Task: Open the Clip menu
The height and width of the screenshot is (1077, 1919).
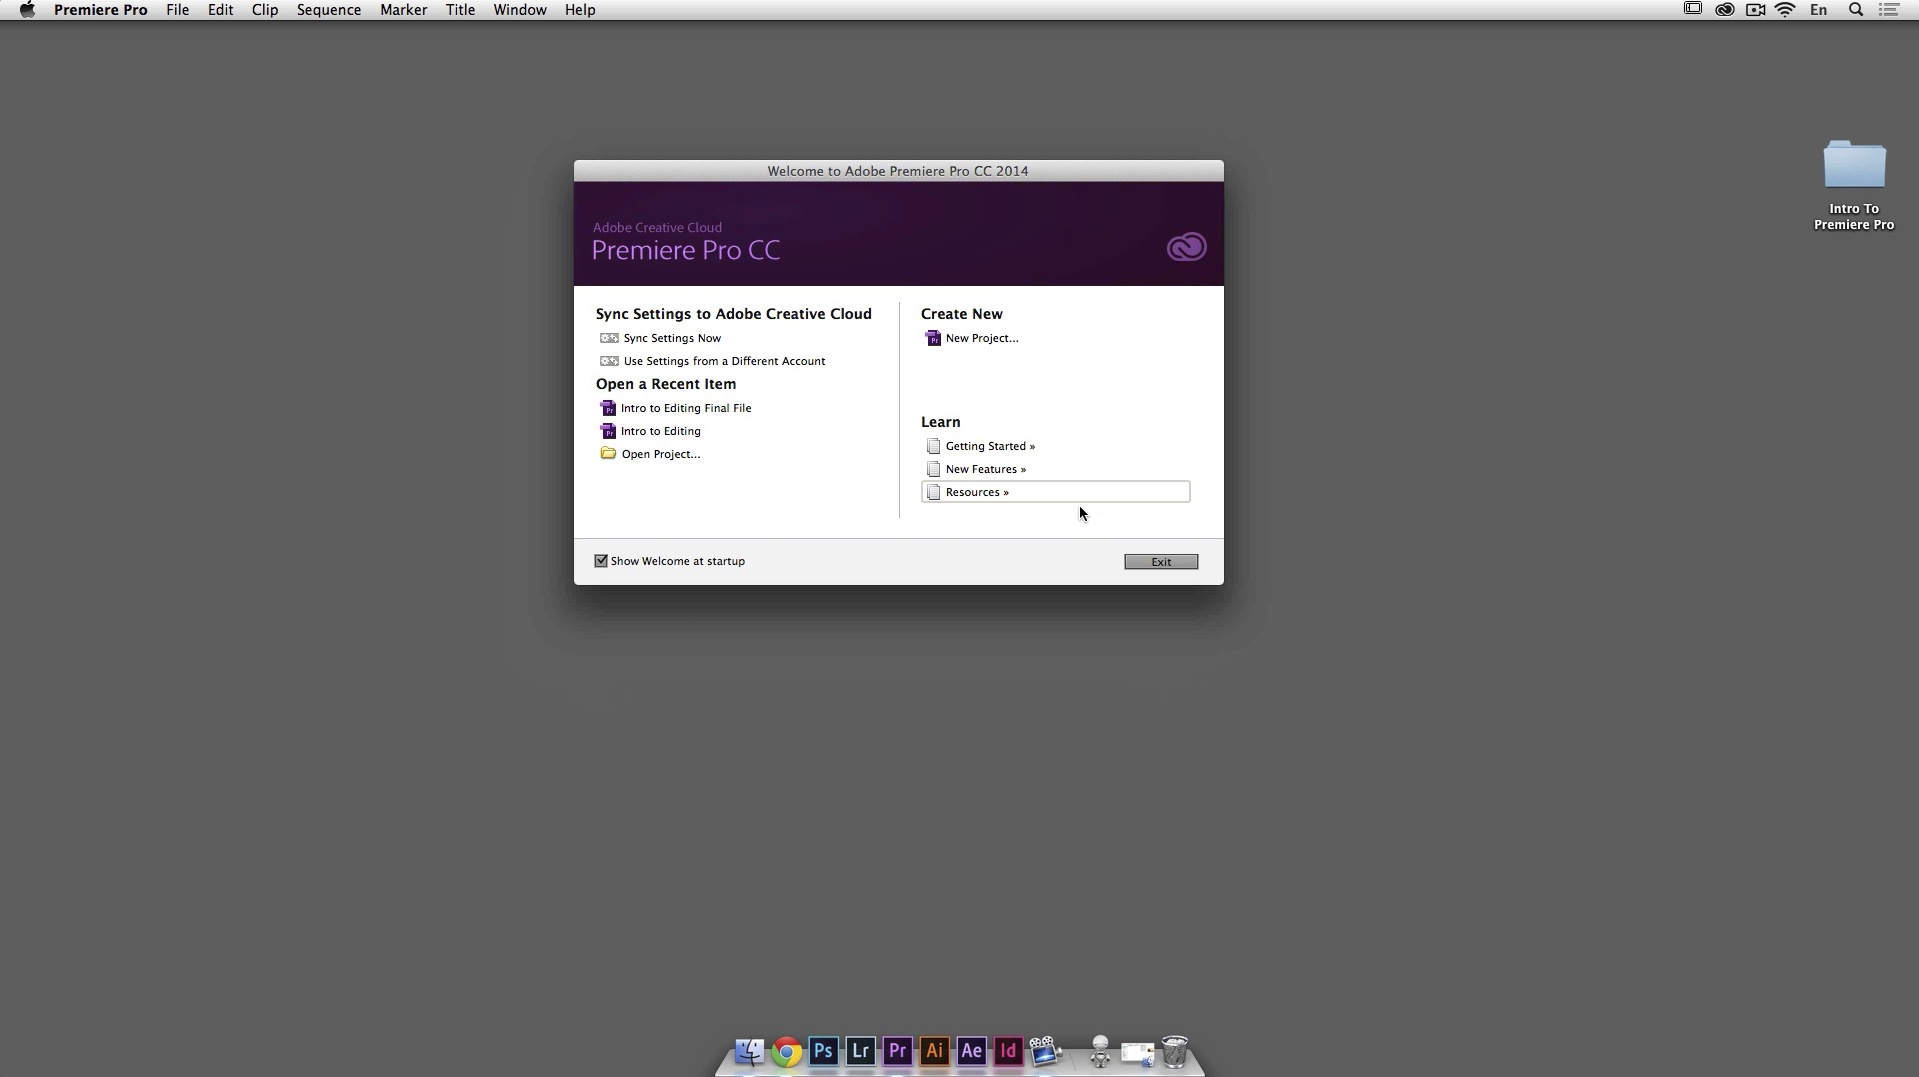Action: (265, 10)
